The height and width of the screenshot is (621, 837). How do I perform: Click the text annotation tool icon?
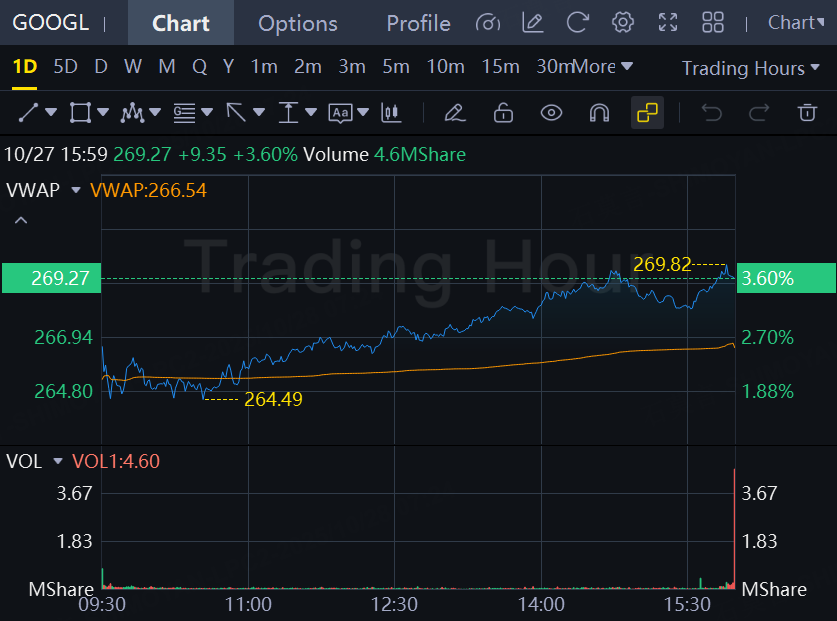point(340,113)
